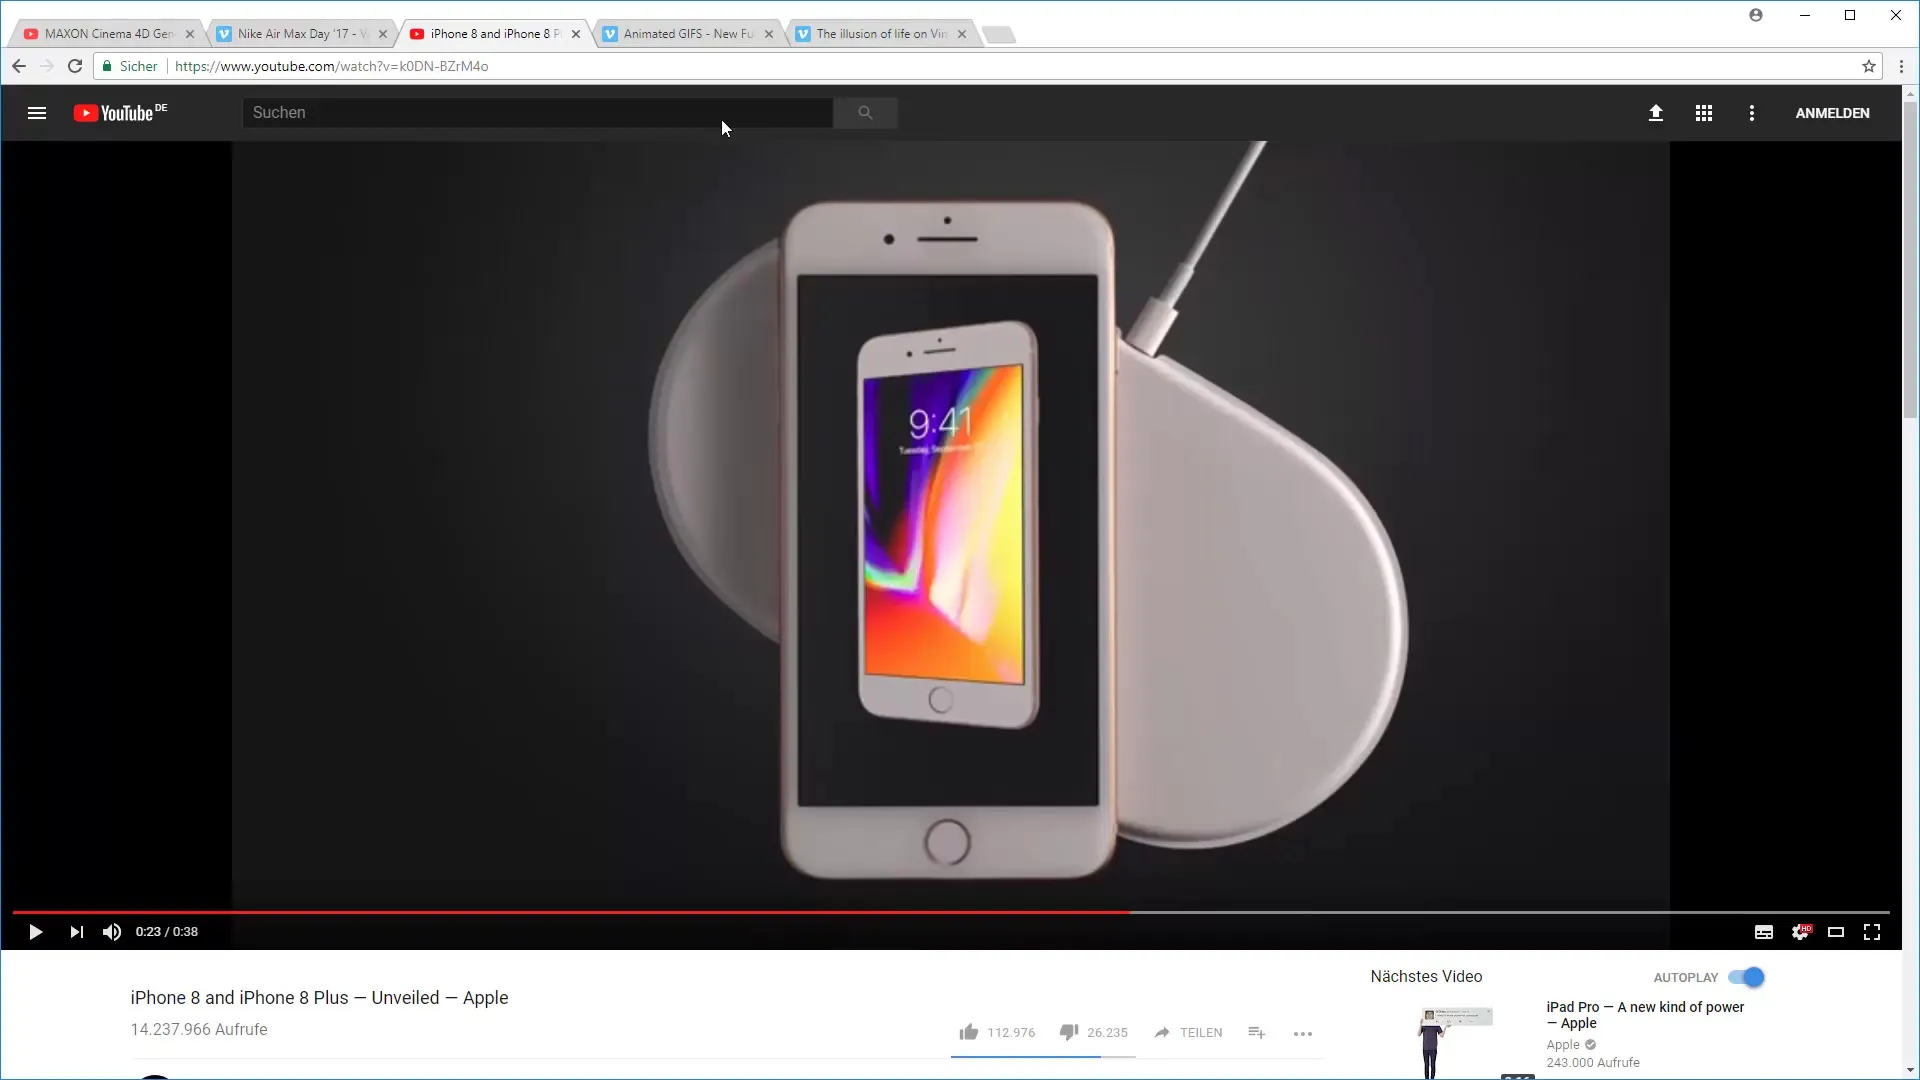The width and height of the screenshot is (1920, 1080).
Task: Click the 14.237.966 Aufrufe view count
Action: pyautogui.click(x=199, y=1030)
